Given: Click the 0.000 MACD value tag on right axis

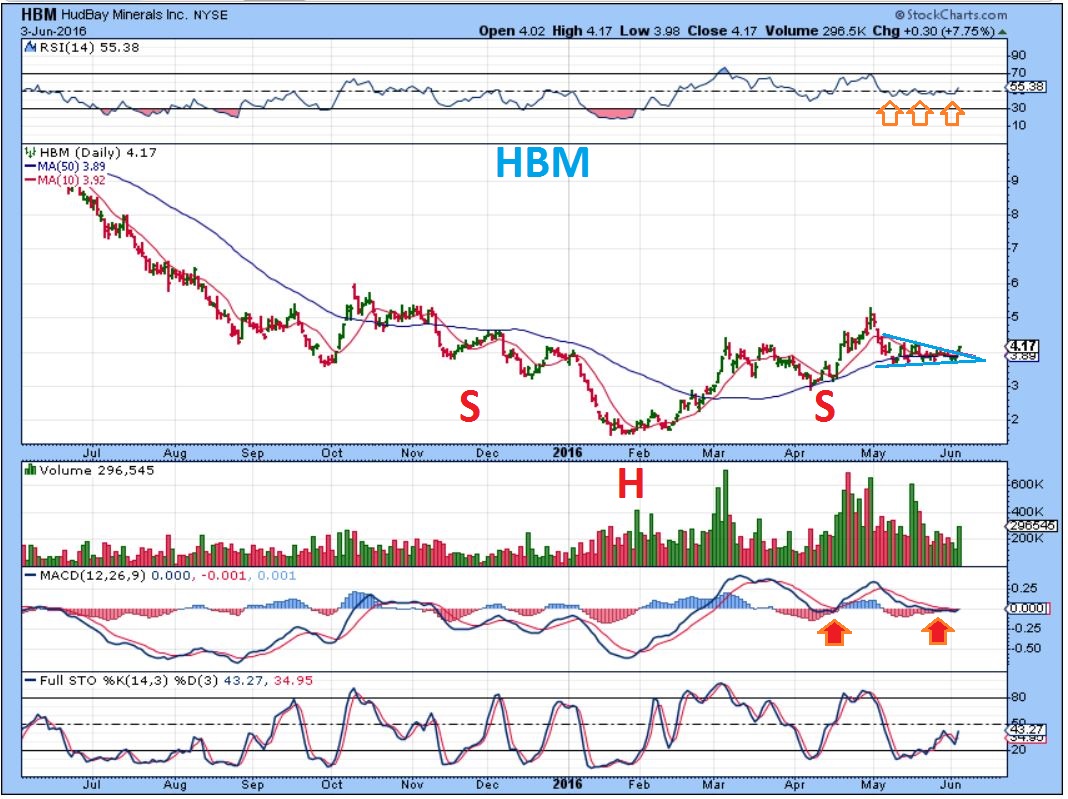Looking at the screenshot, I should click(1026, 608).
